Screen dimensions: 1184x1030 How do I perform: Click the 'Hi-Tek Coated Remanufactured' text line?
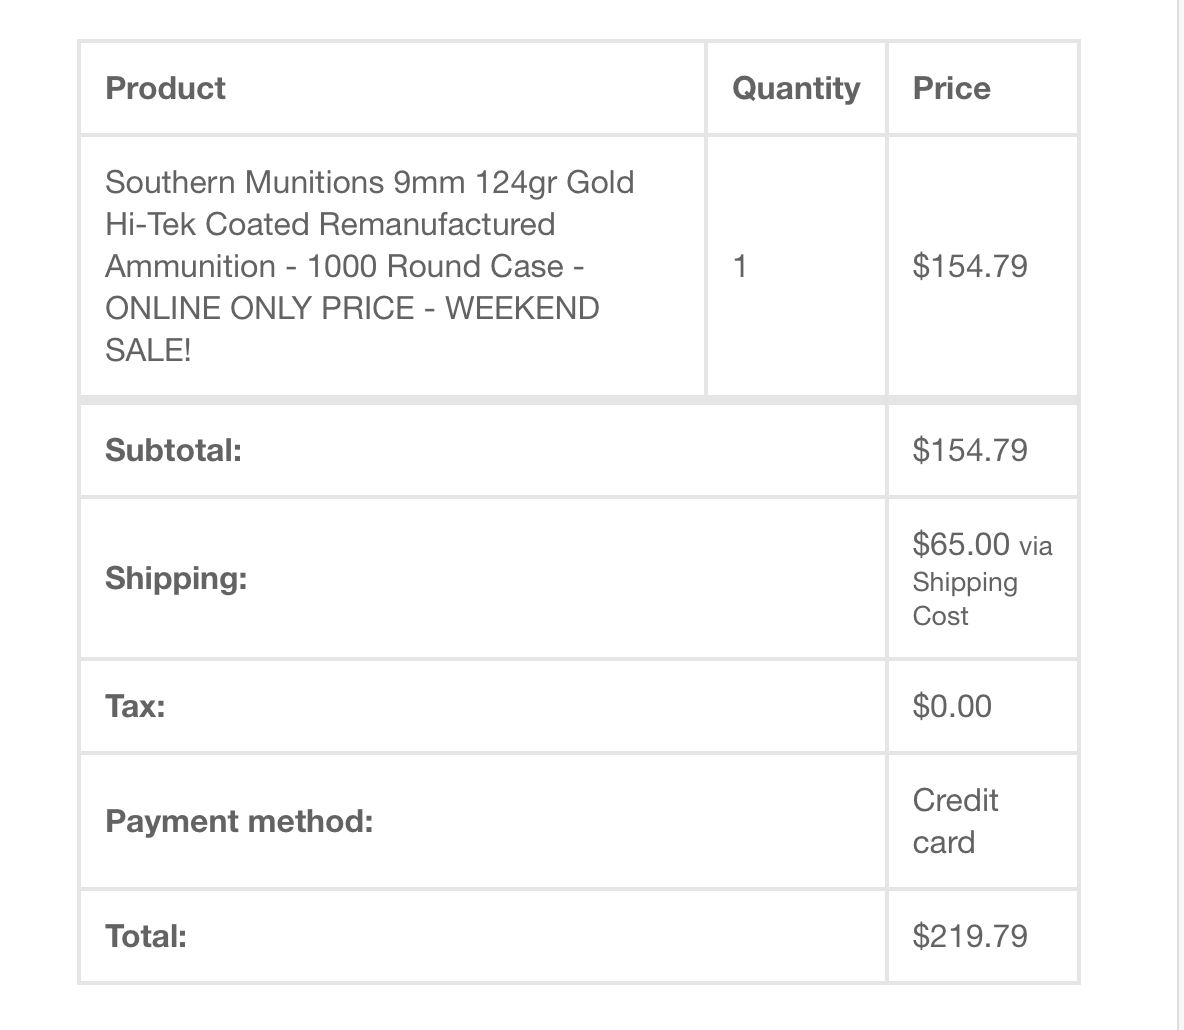330,224
